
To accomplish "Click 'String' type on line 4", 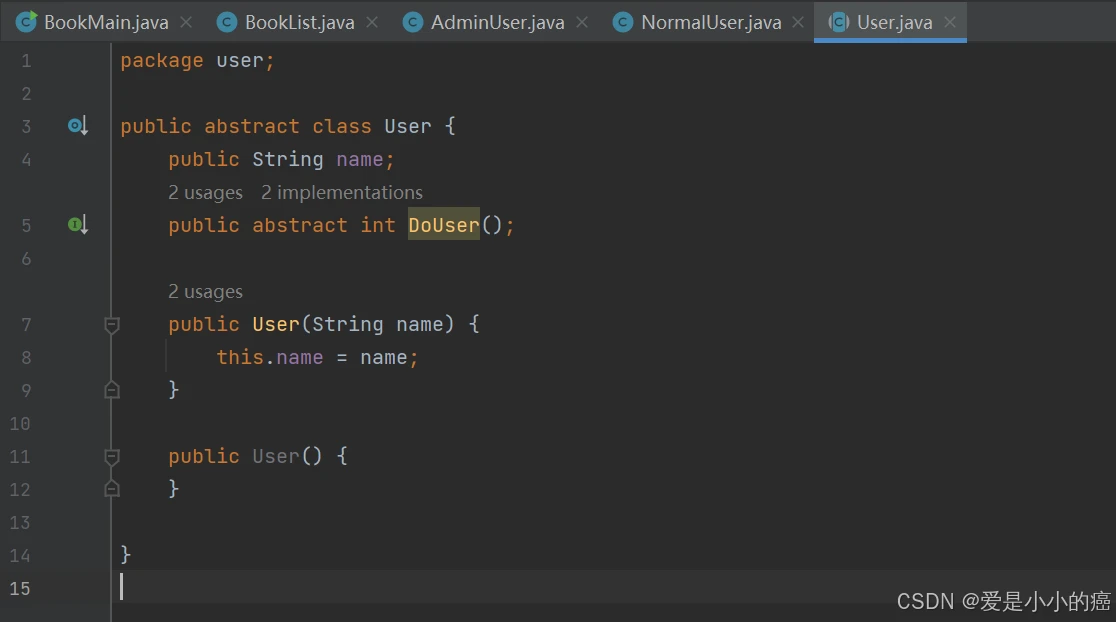I will coord(288,159).
